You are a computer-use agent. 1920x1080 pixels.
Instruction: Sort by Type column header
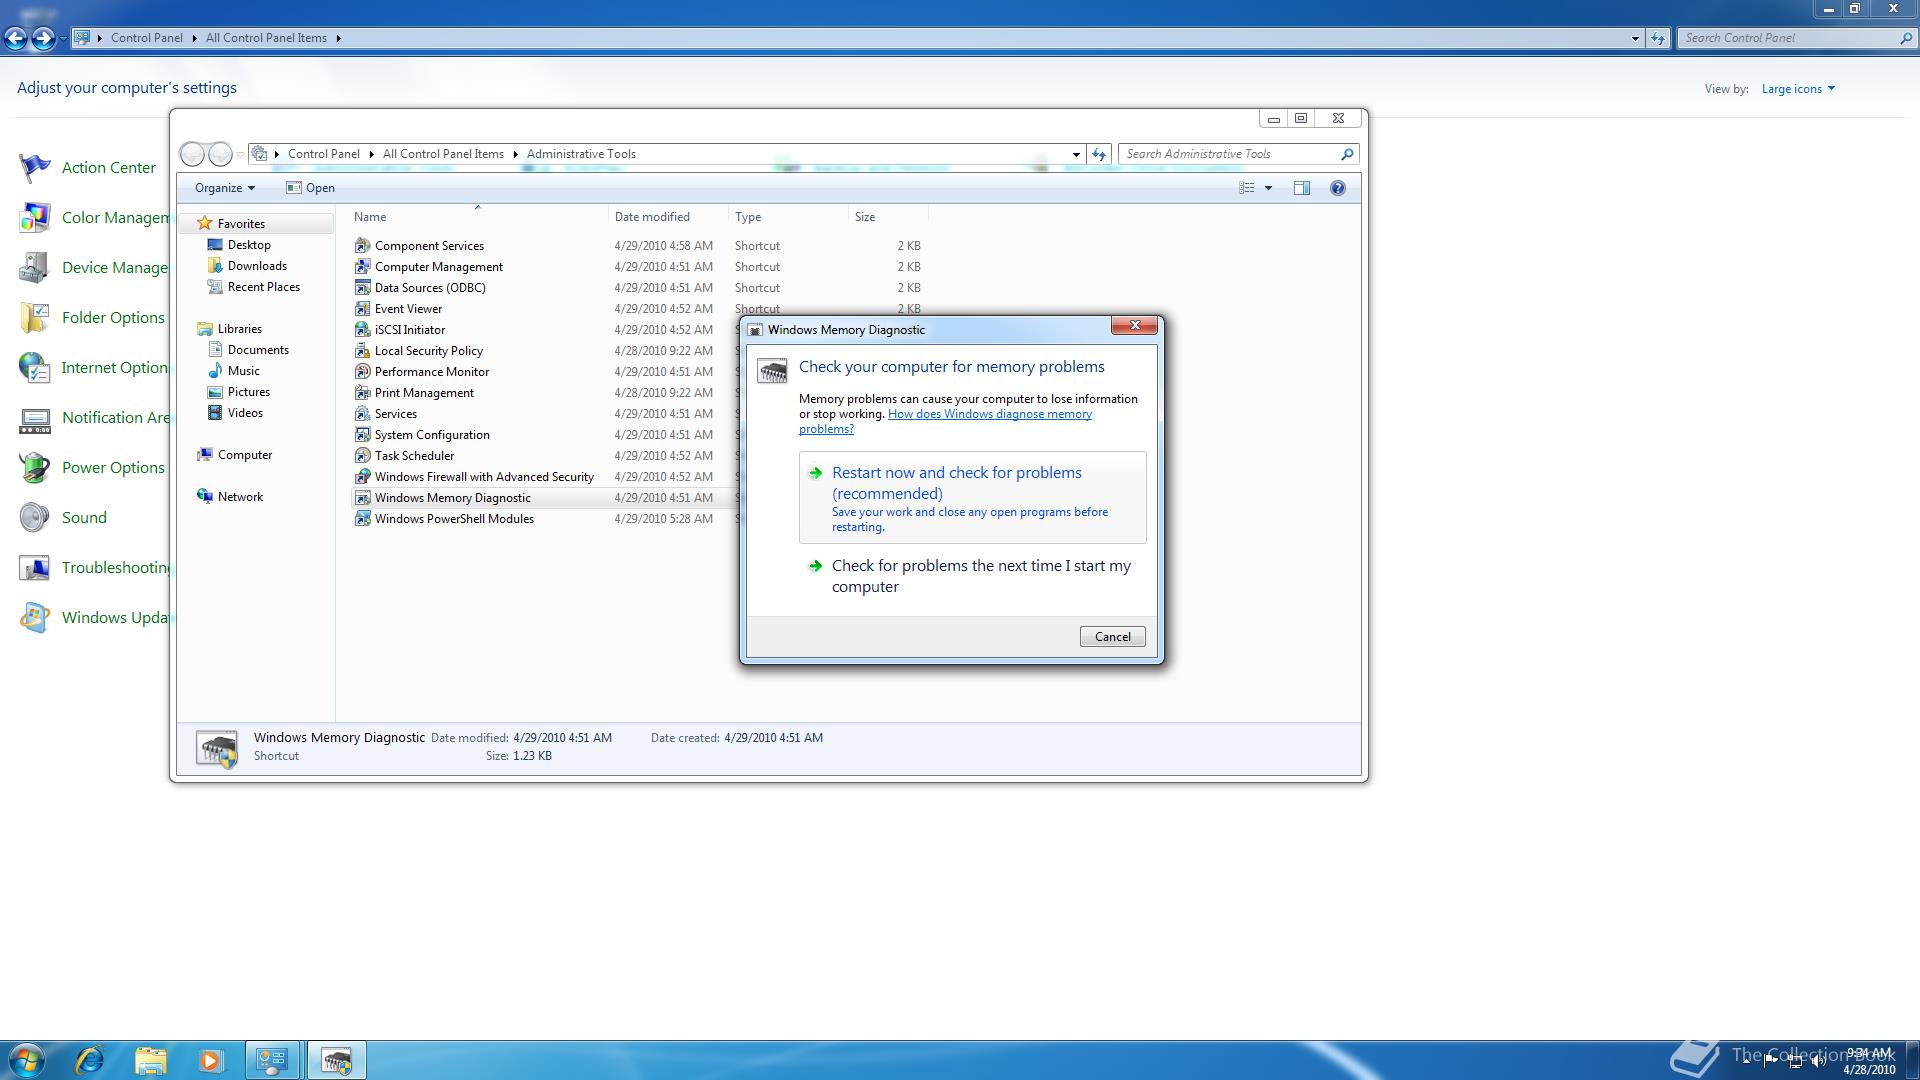click(x=788, y=217)
